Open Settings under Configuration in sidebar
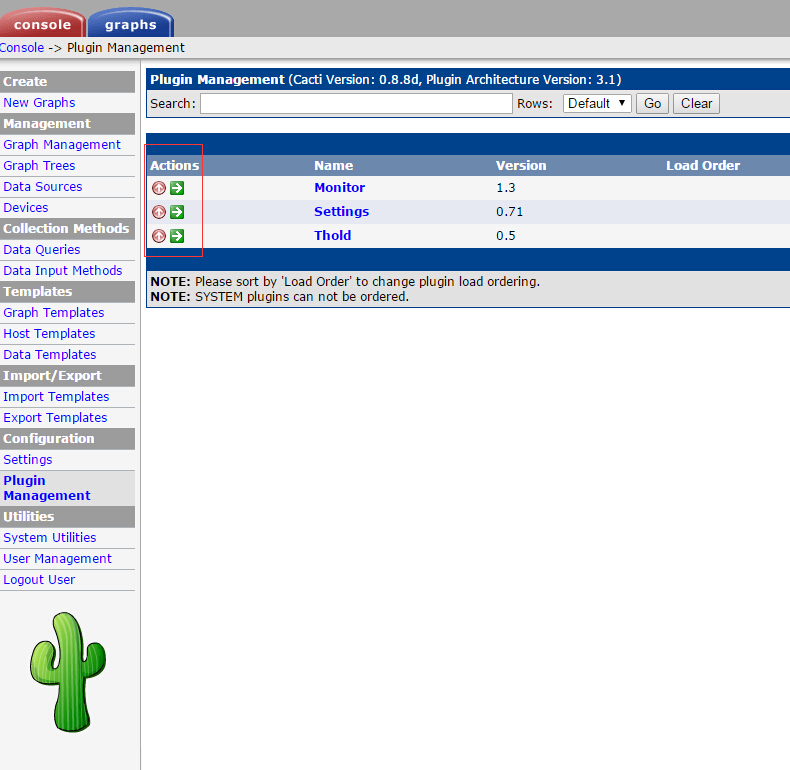This screenshot has width=790, height=770. pyautogui.click(x=28, y=460)
